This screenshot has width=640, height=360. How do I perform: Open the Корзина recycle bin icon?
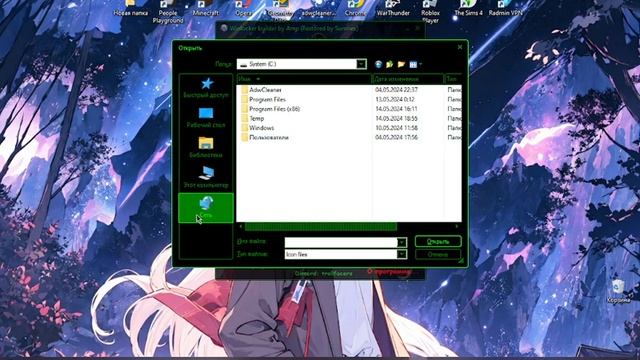[x=618, y=291]
